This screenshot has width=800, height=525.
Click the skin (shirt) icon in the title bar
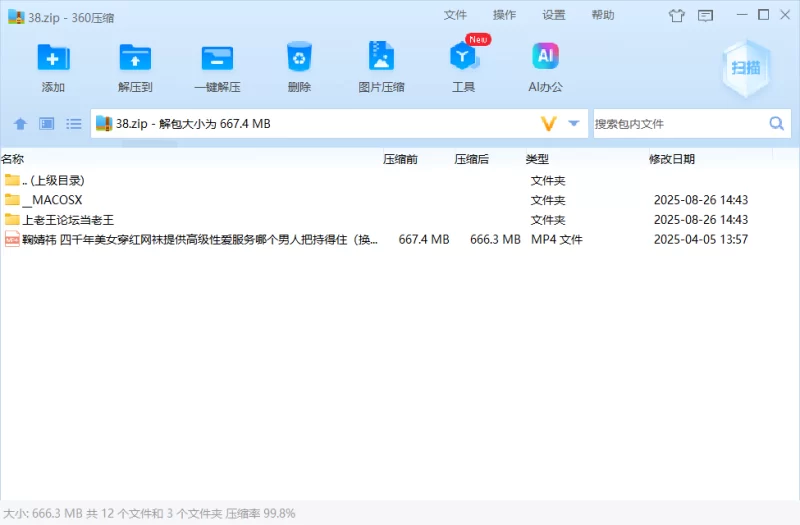[x=677, y=16]
